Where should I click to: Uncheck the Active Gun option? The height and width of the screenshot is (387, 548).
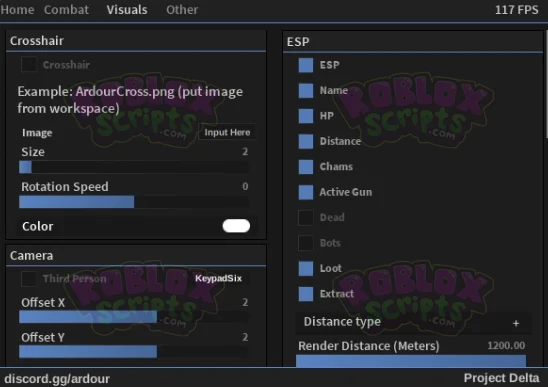(x=306, y=192)
